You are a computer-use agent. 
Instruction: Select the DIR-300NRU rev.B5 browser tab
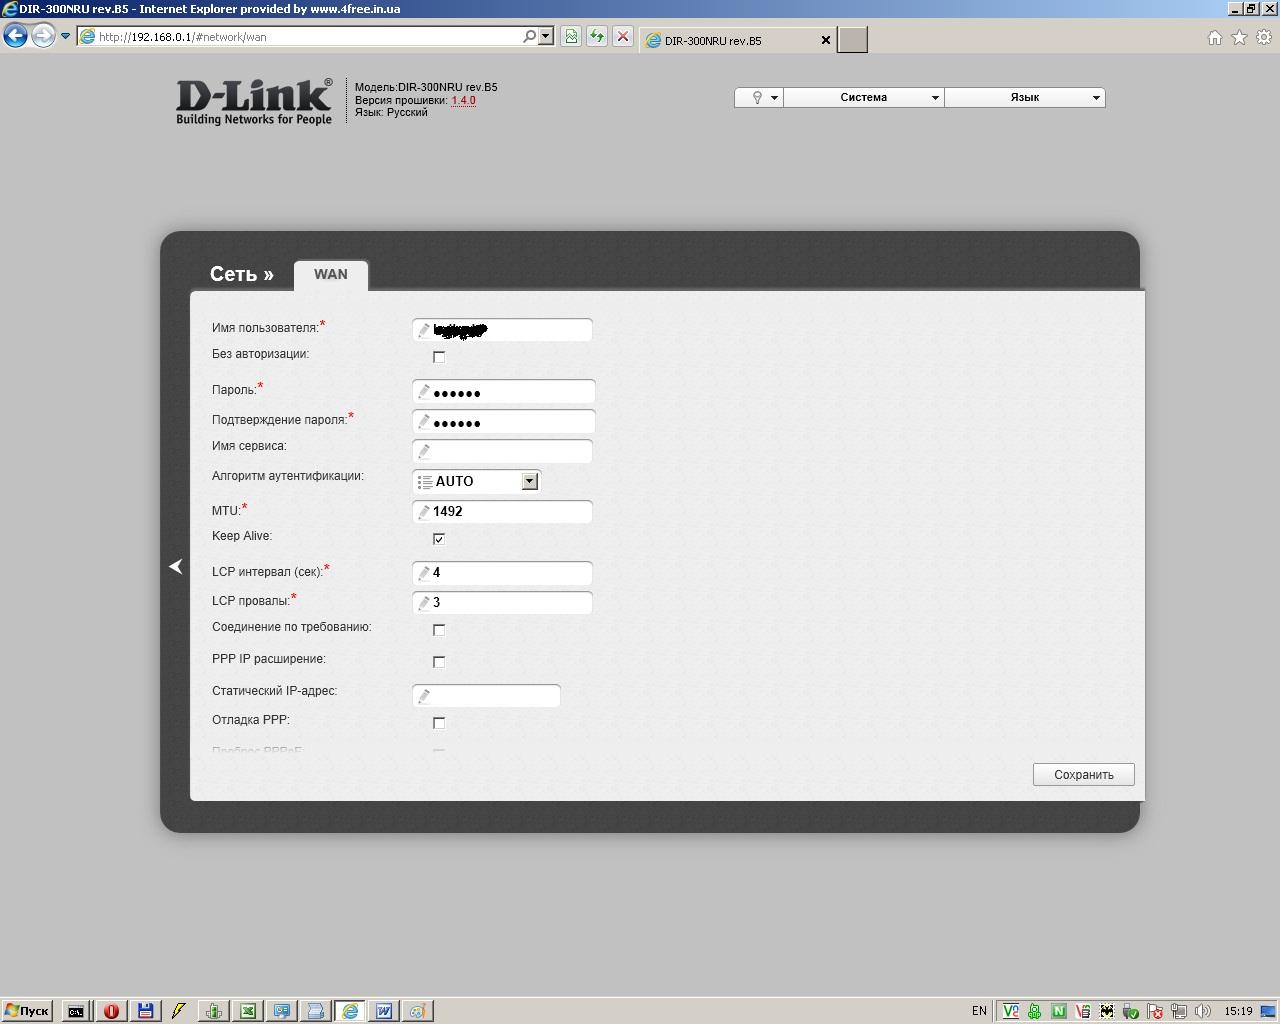[739, 40]
